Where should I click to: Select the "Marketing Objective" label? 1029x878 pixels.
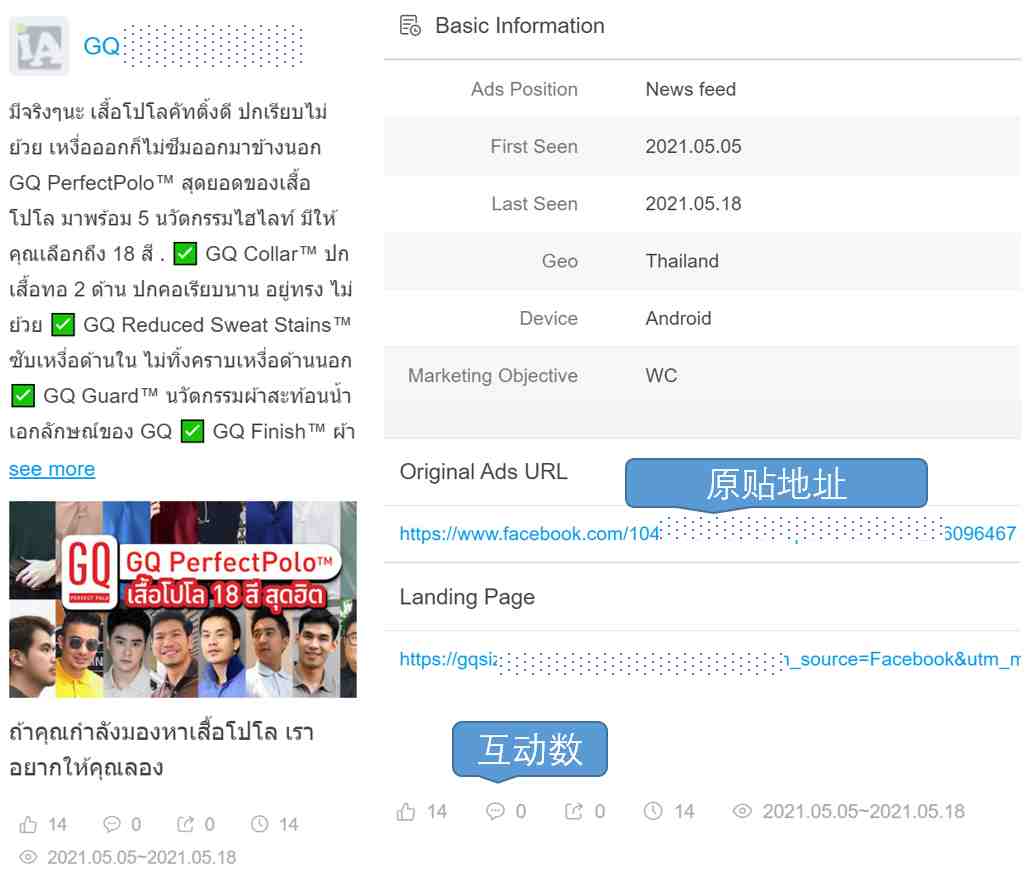[493, 375]
